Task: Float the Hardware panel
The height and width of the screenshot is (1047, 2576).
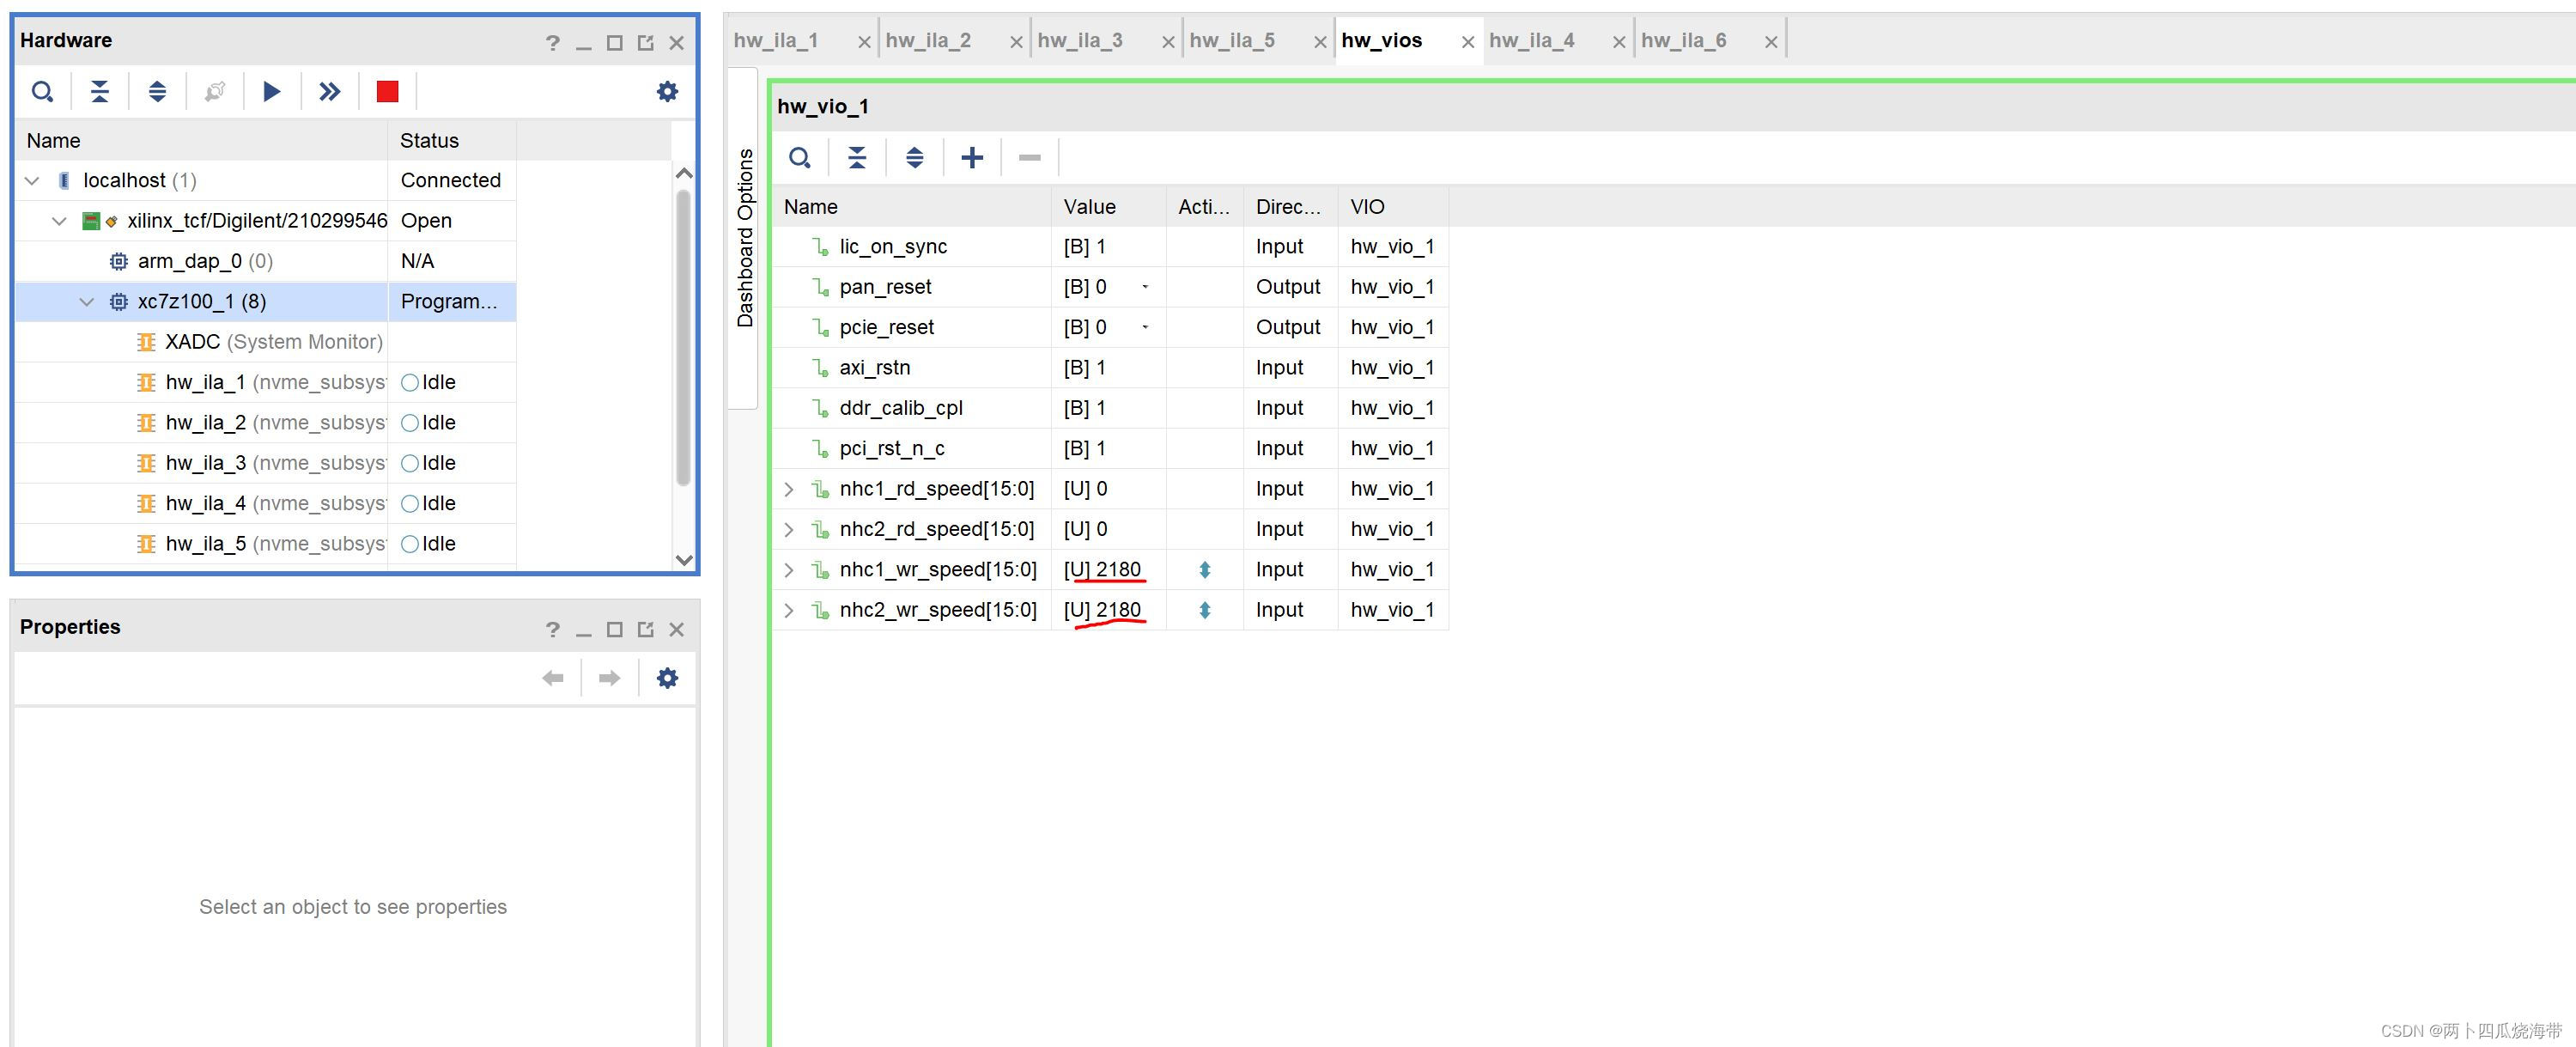Action: [x=645, y=42]
